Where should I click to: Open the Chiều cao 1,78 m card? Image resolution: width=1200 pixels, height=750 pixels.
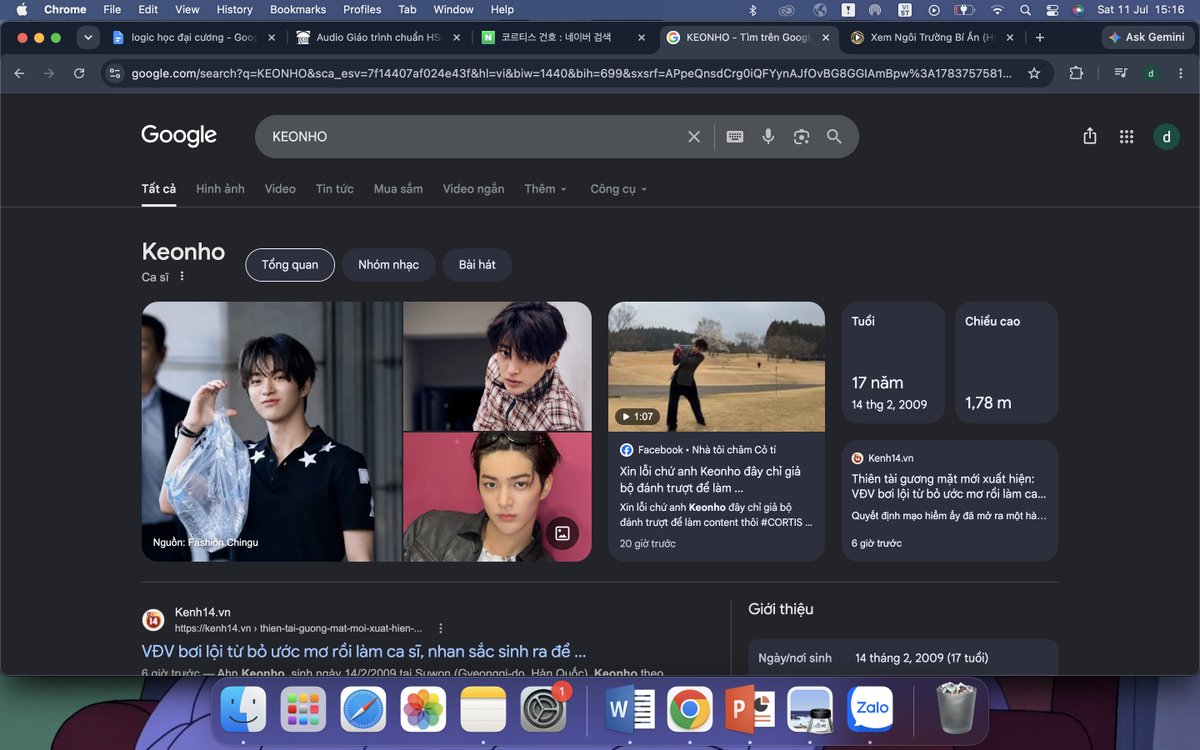click(1006, 362)
